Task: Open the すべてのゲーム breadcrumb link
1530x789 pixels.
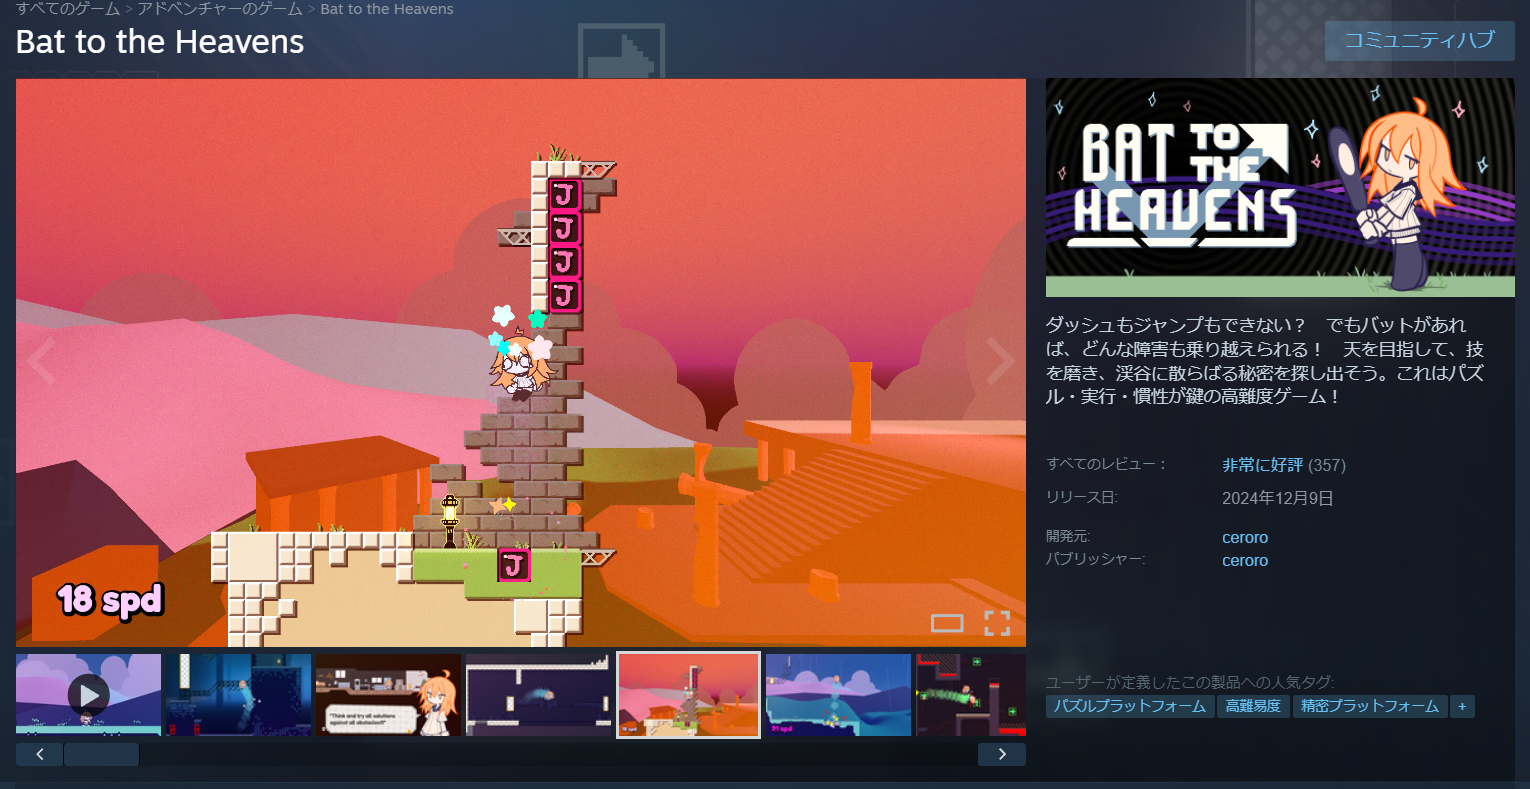Action: [x=68, y=9]
